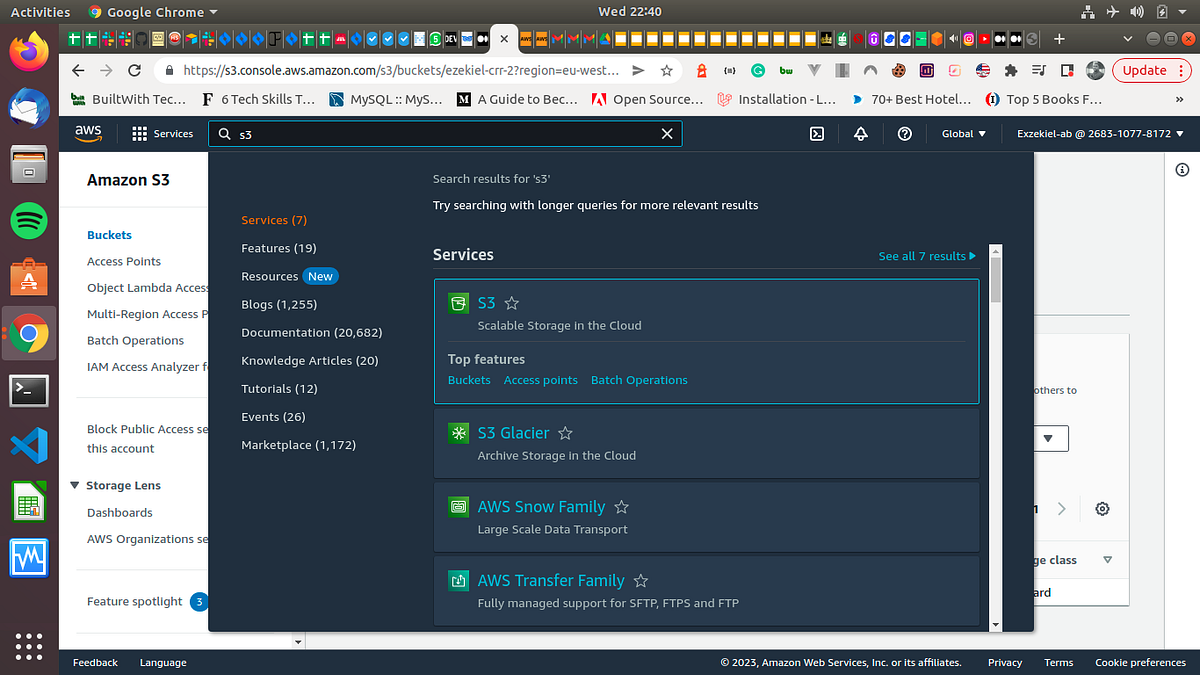Open the AWS help question mark
The width and height of the screenshot is (1200, 675).
[905, 134]
